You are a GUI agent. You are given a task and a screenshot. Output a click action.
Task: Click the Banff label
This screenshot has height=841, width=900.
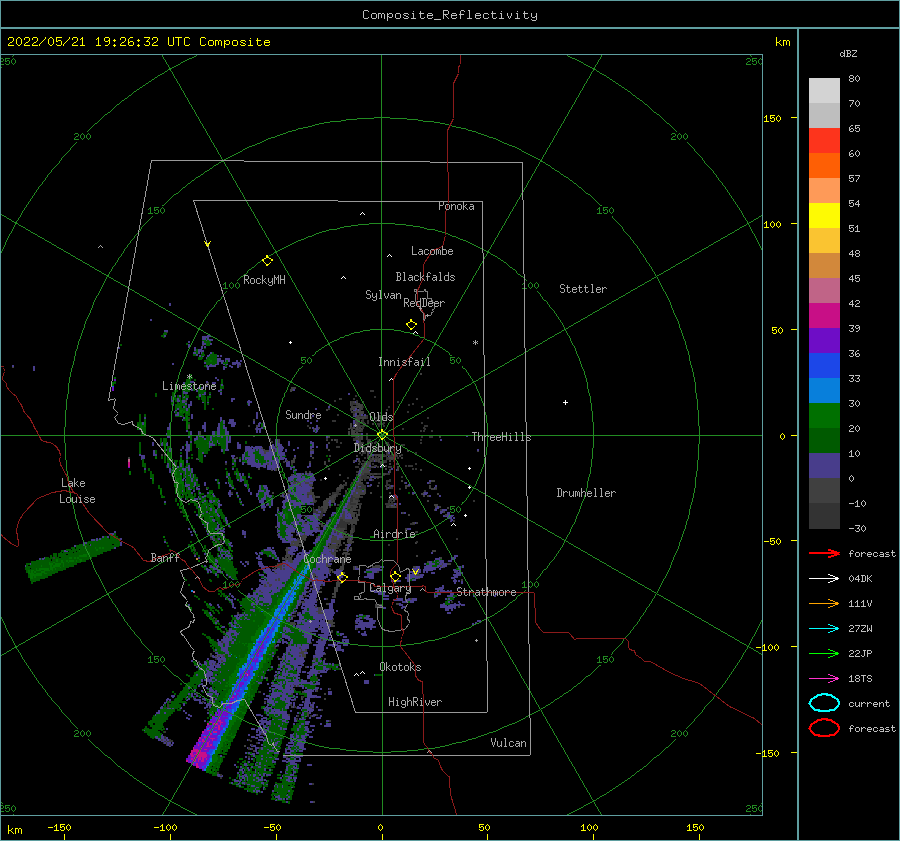[x=165, y=557]
